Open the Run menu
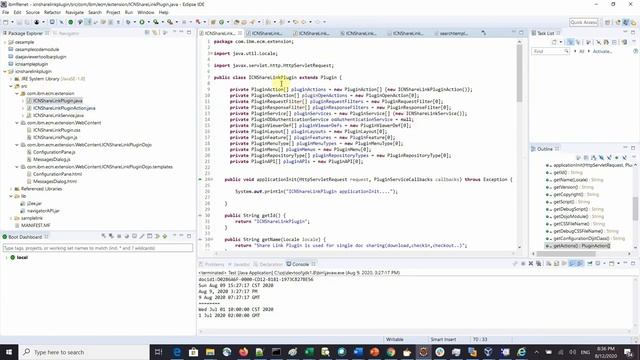This screenshot has width=640, height=360. click(129, 12)
